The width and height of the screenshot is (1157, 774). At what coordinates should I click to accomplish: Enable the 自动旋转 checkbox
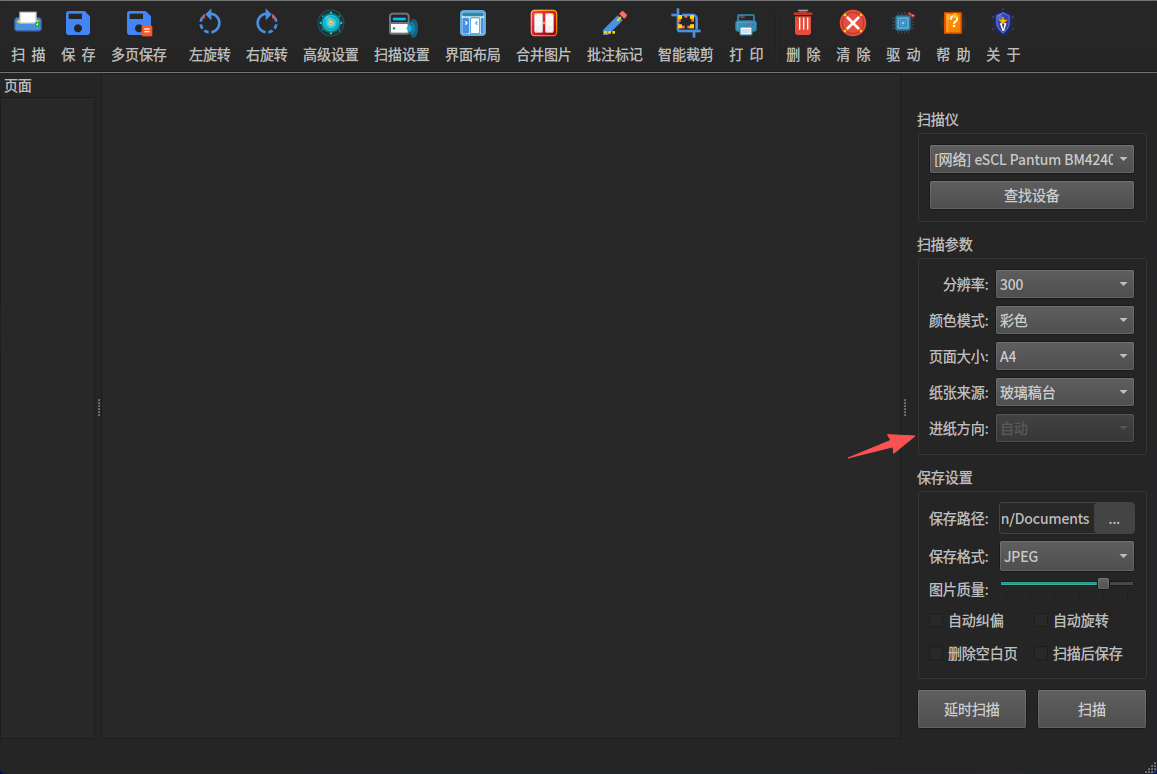pyautogui.click(x=1040, y=621)
